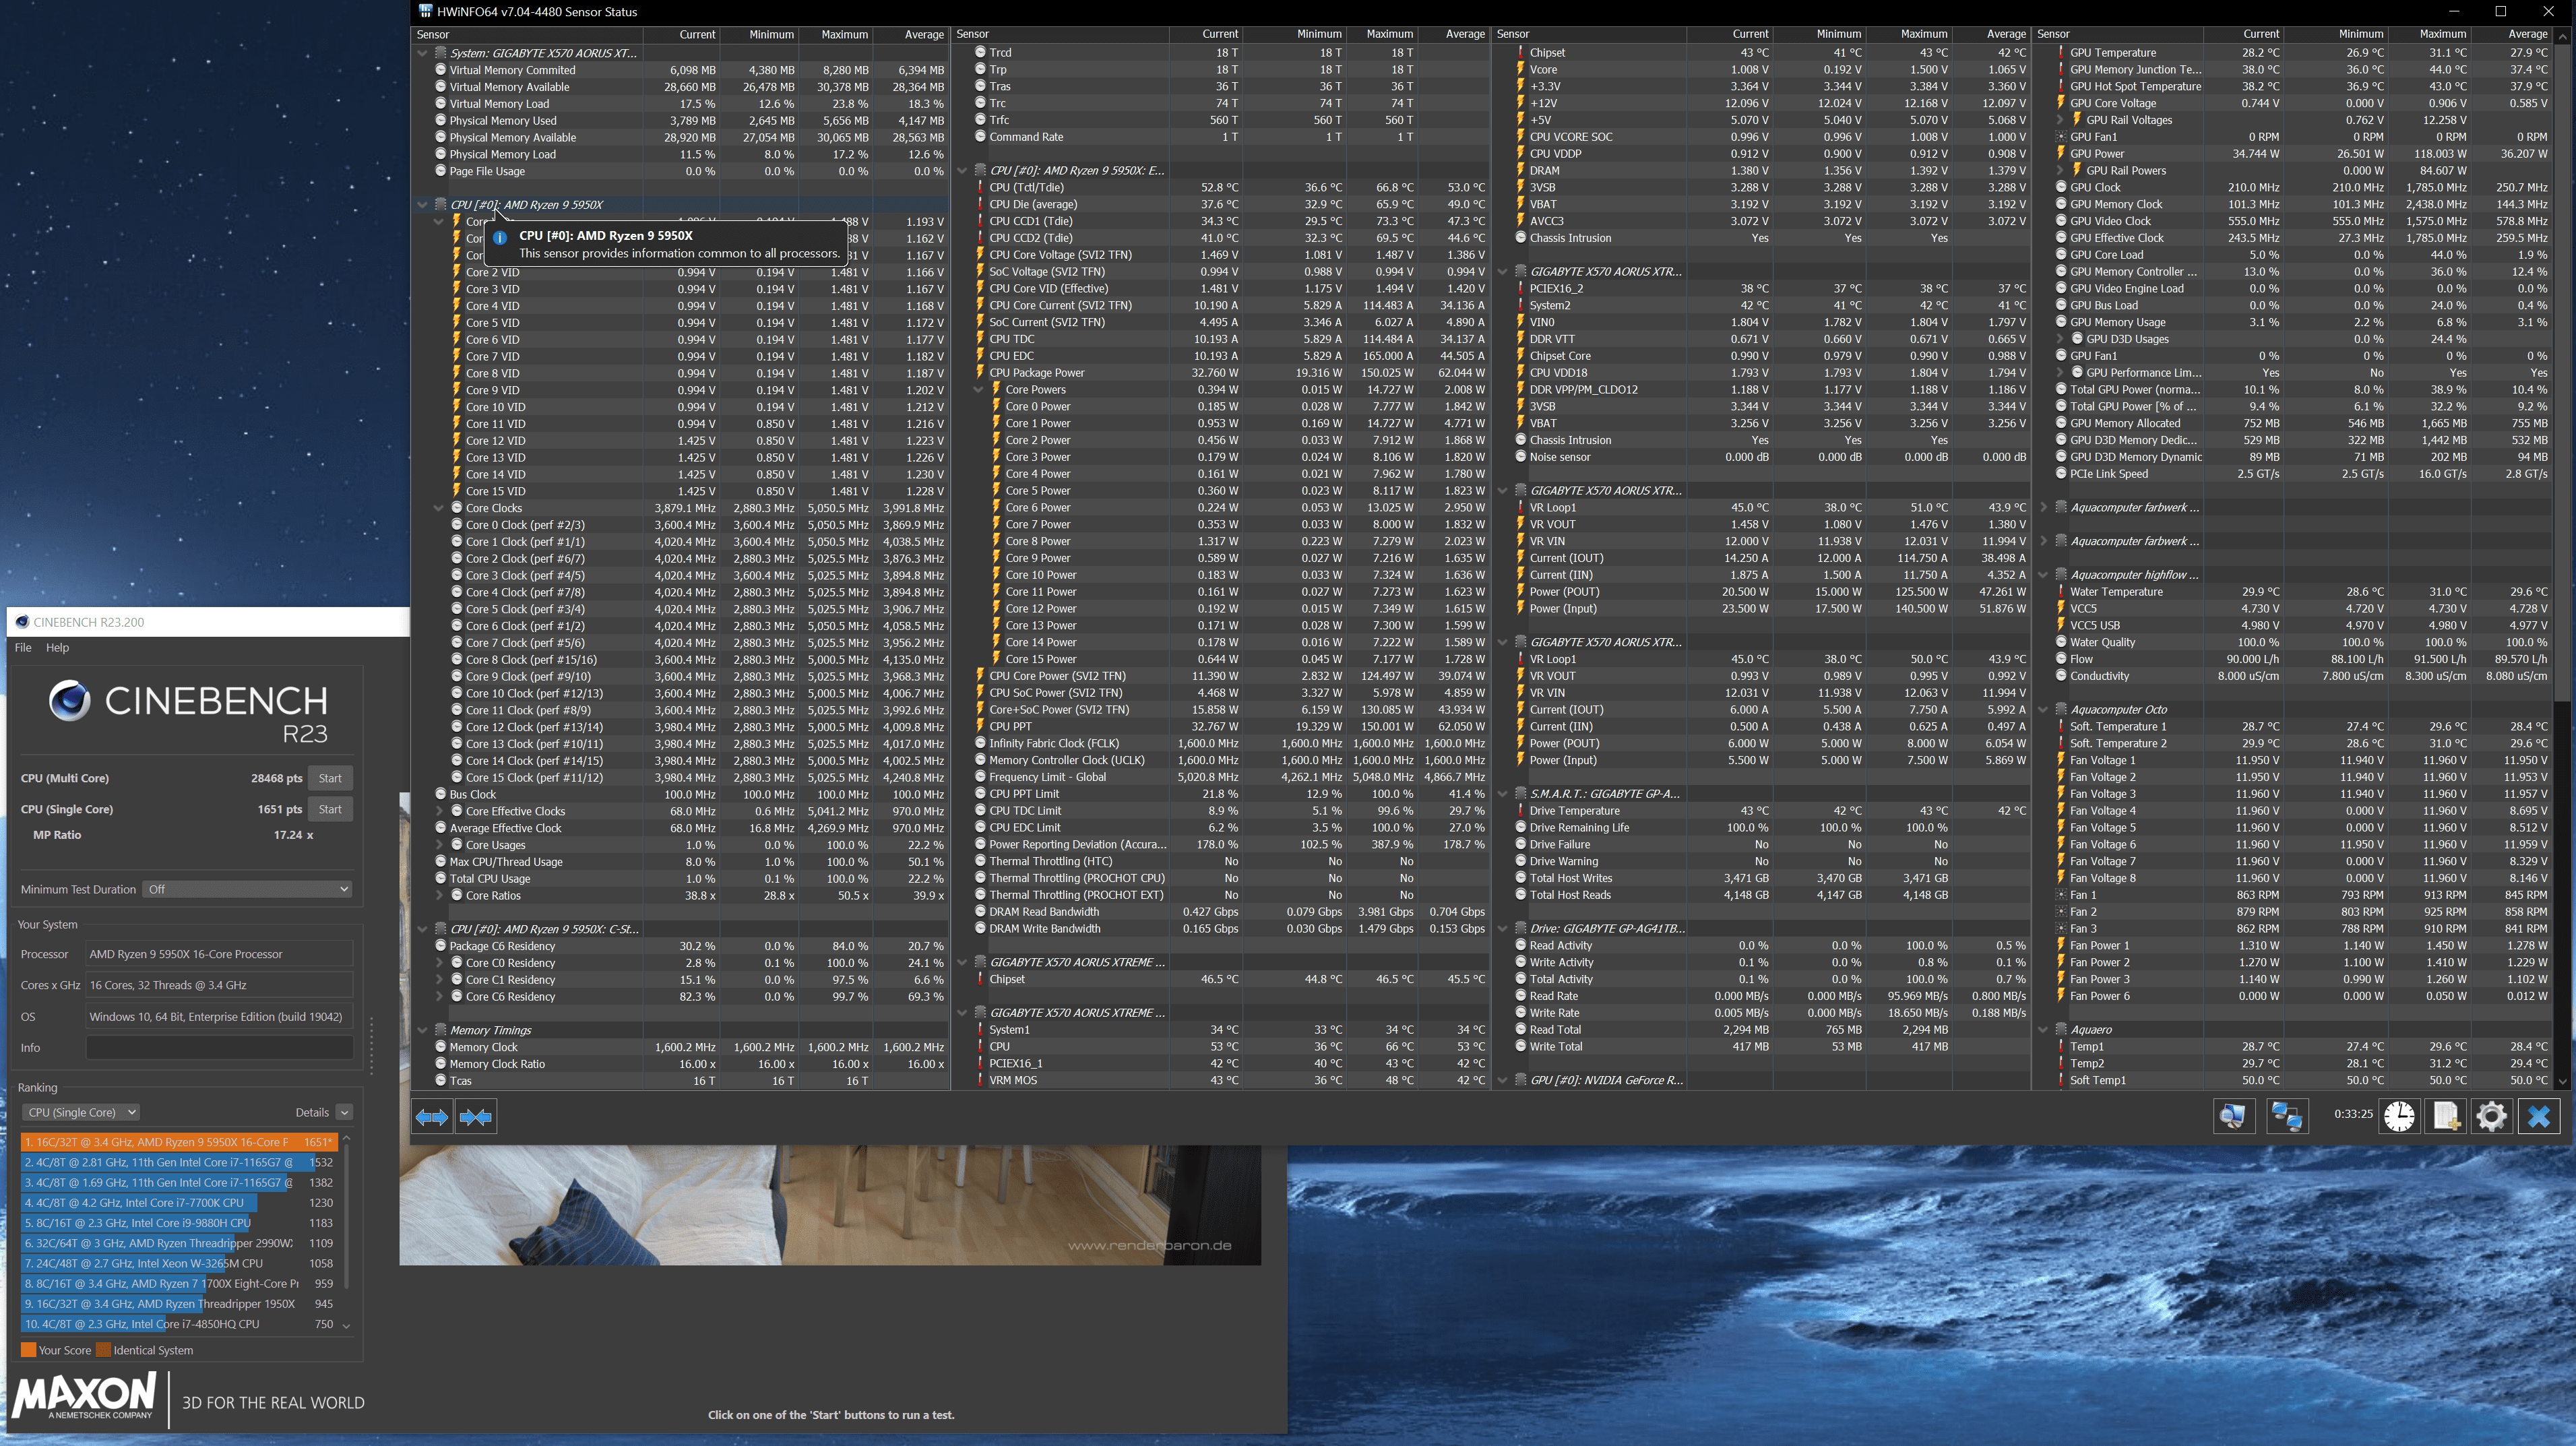The image size is (2576, 1446).
Task: Click the Infinity Fabric Clock (FCLK) icon
Action: (980, 743)
